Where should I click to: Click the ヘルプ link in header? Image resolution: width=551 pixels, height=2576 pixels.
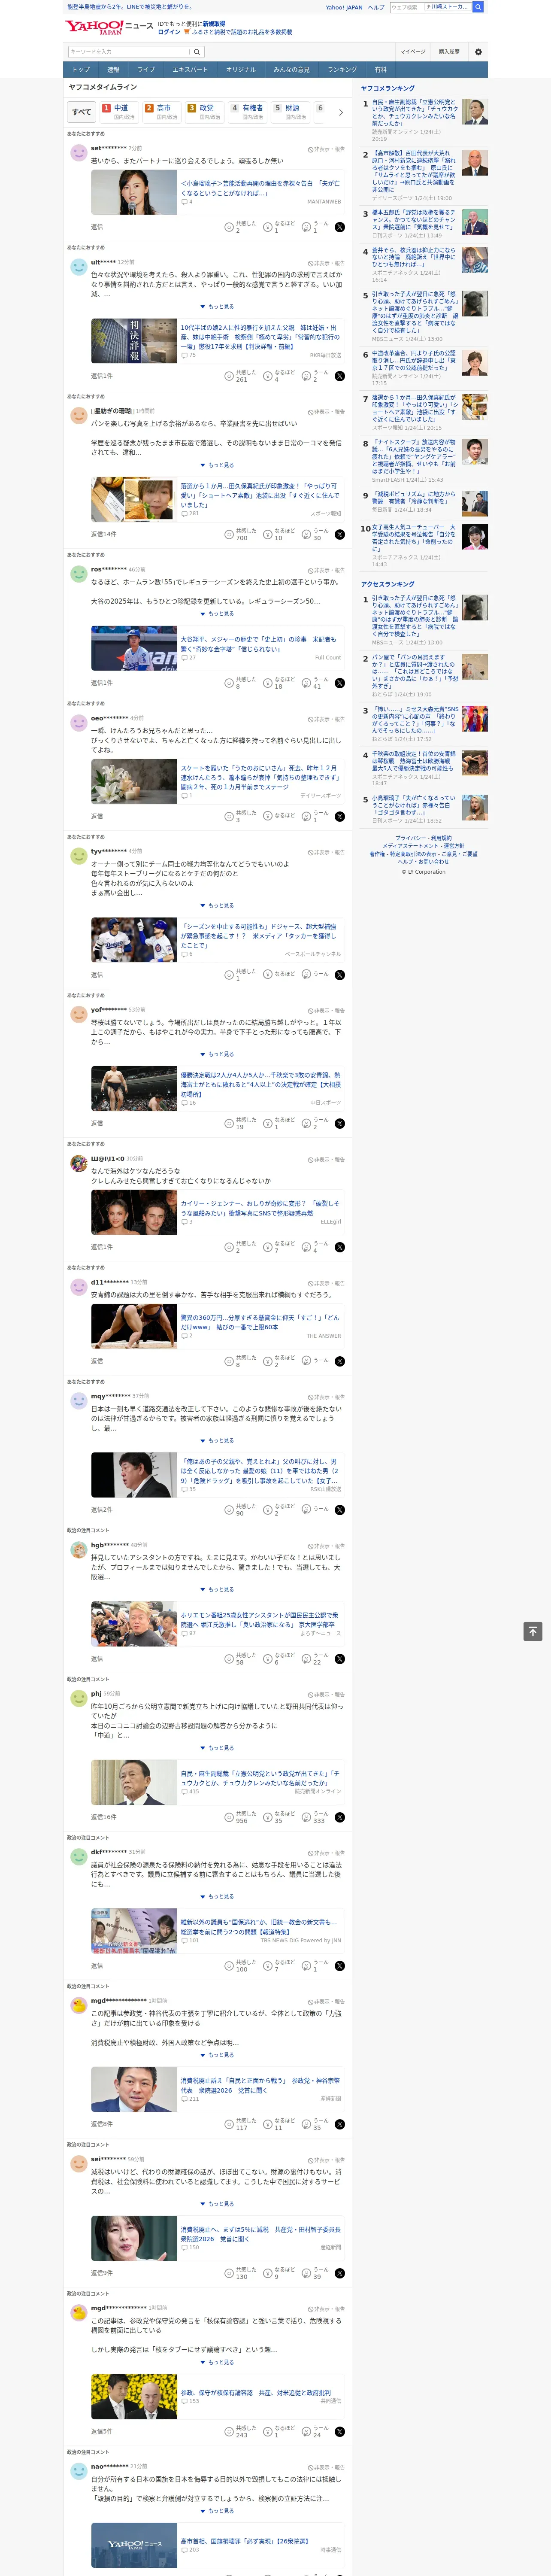[x=375, y=7]
